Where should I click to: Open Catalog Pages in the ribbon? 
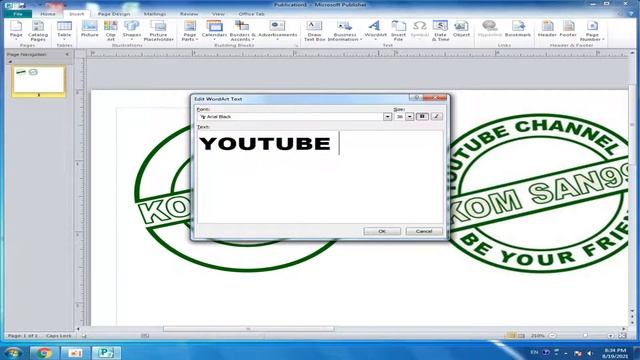(38, 31)
